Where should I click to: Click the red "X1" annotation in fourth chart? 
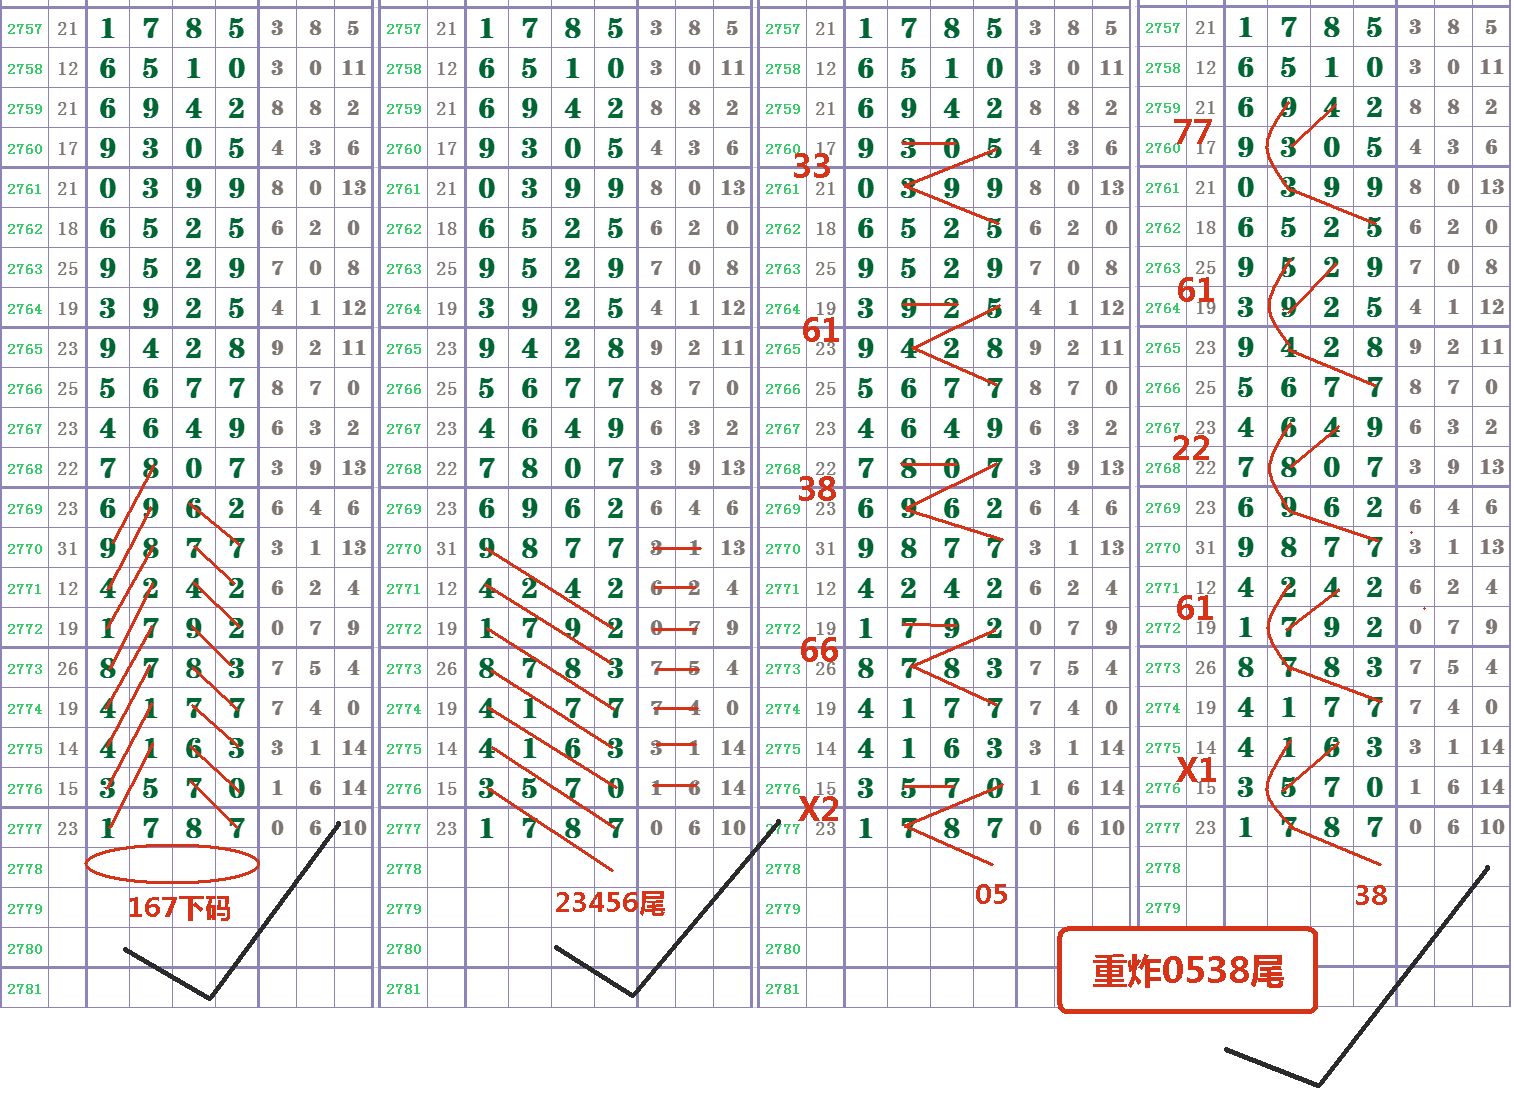(x=1196, y=769)
